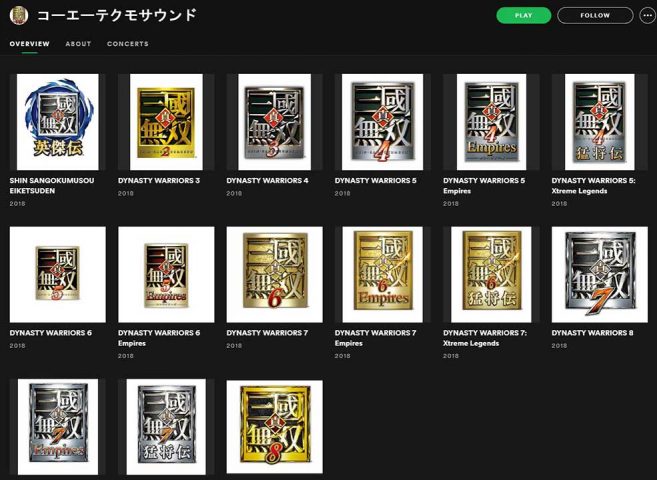The image size is (657, 480).
Task: Click the DYNASTY WARRIORS 4 title link
Action: 267,181
